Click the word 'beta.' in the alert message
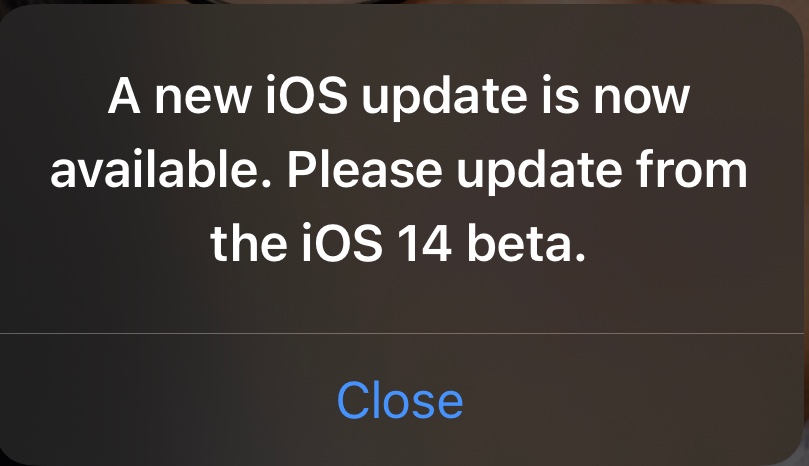 pyautogui.click(x=526, y=243)
